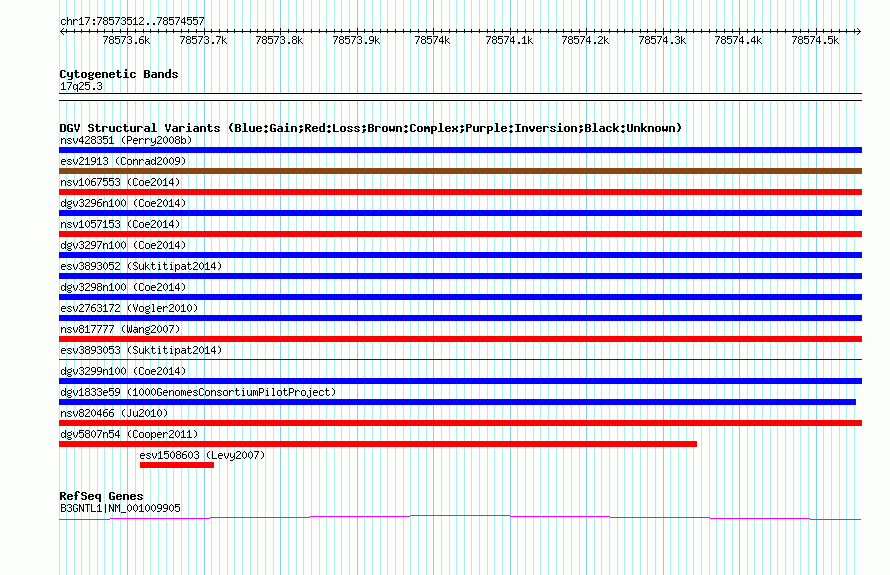
Task: Click dgv3296n100 (Coe2014) label
Action: coord(123,203)
